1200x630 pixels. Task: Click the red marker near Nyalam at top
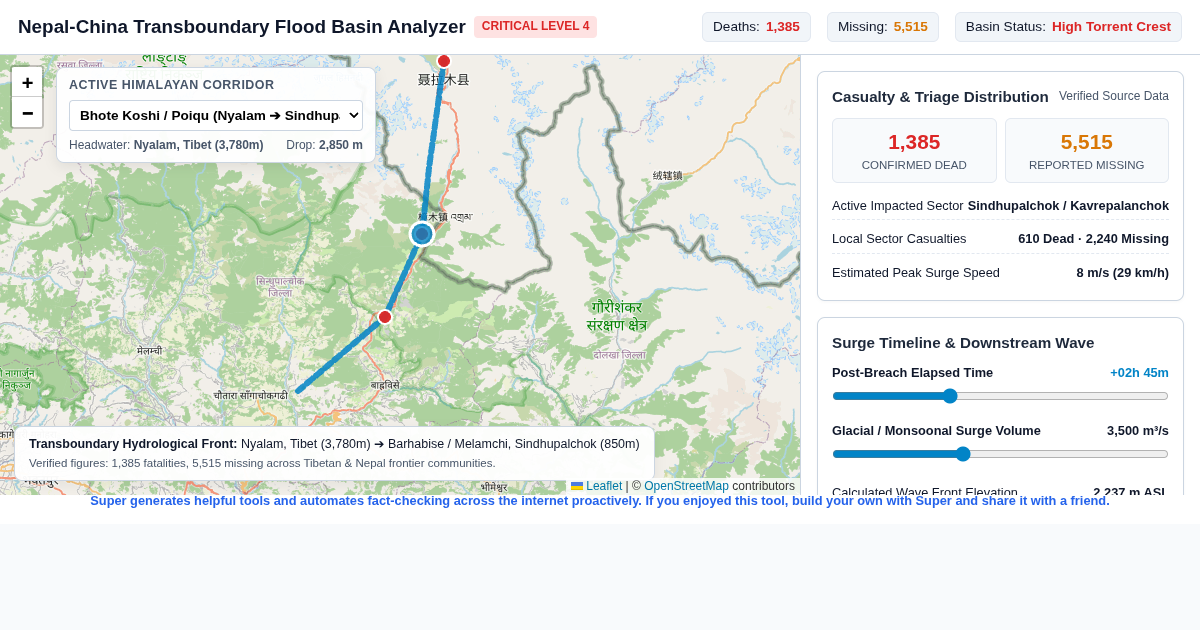(x=444, y=61)
